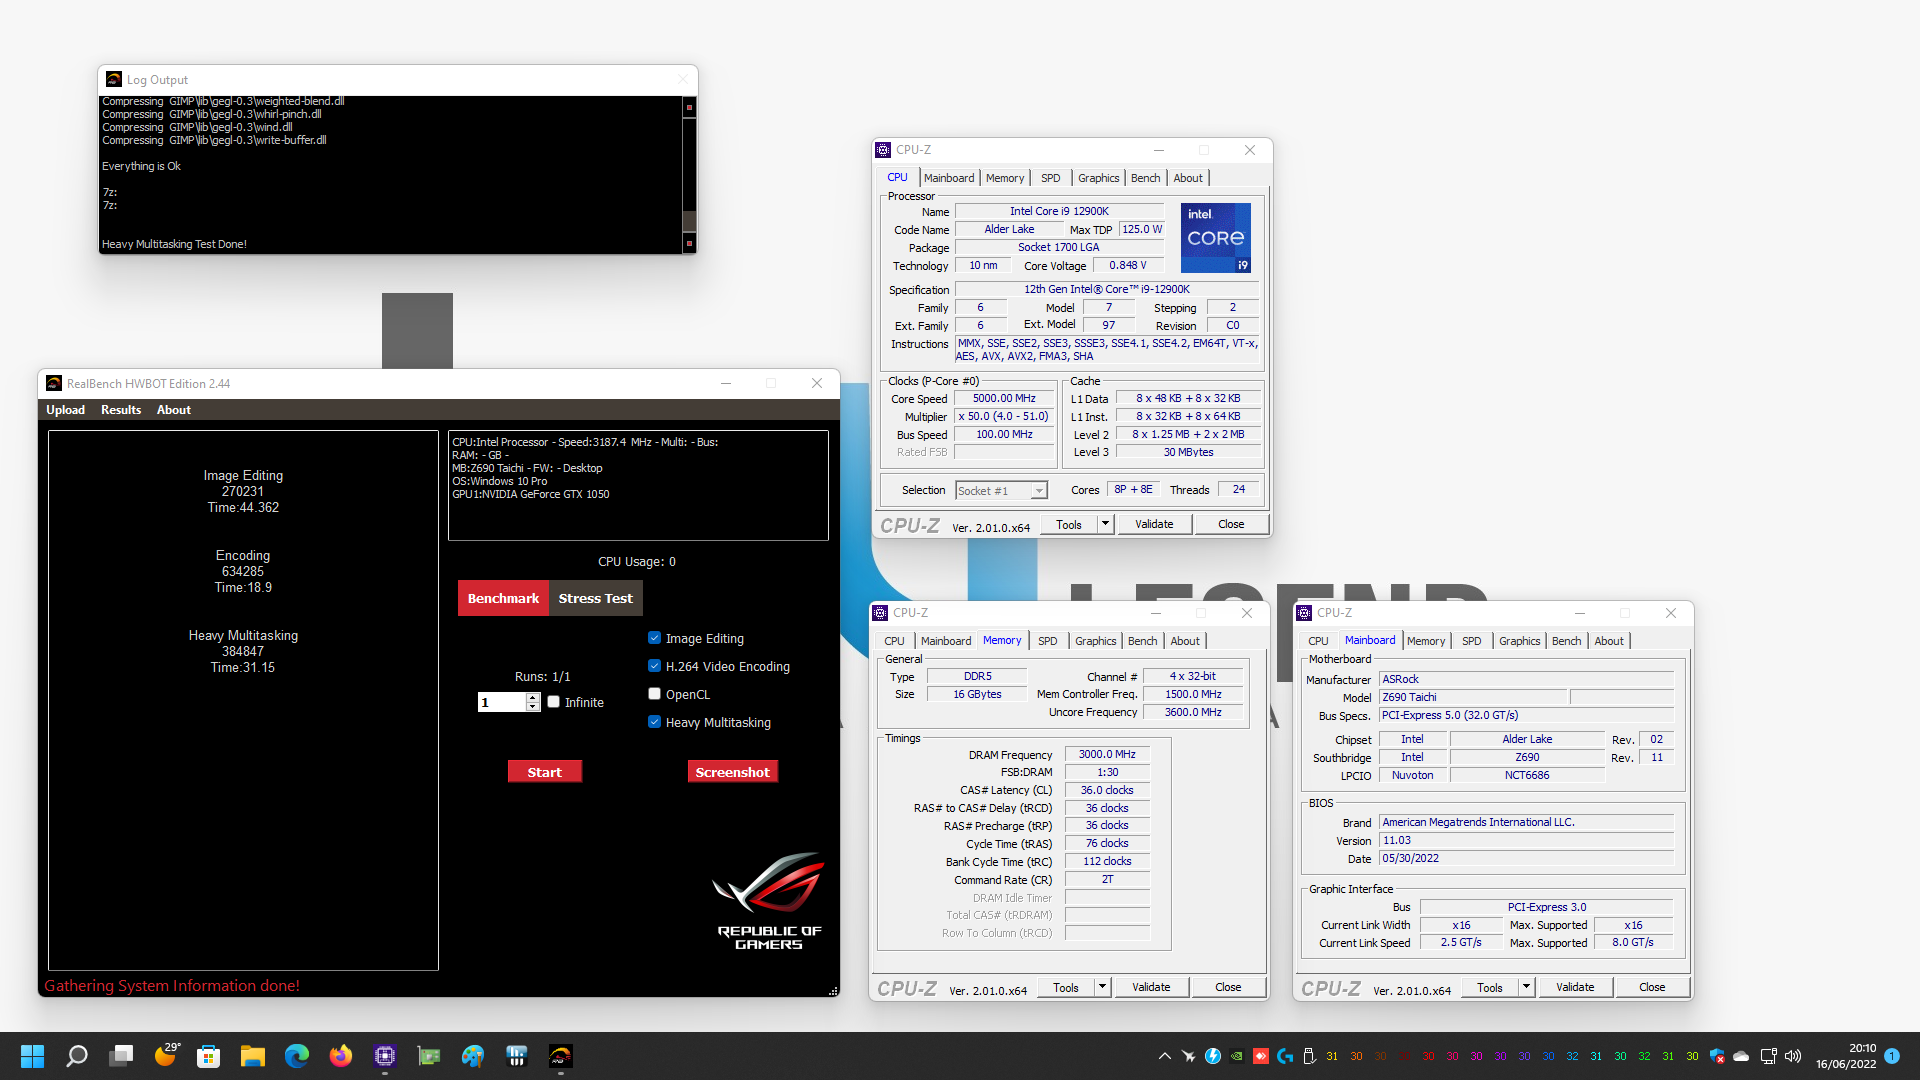The width and height of the screenshot is (1920, 1080).
Task: Click the Log Output scrollbar thumb
Action: [689, 222]
